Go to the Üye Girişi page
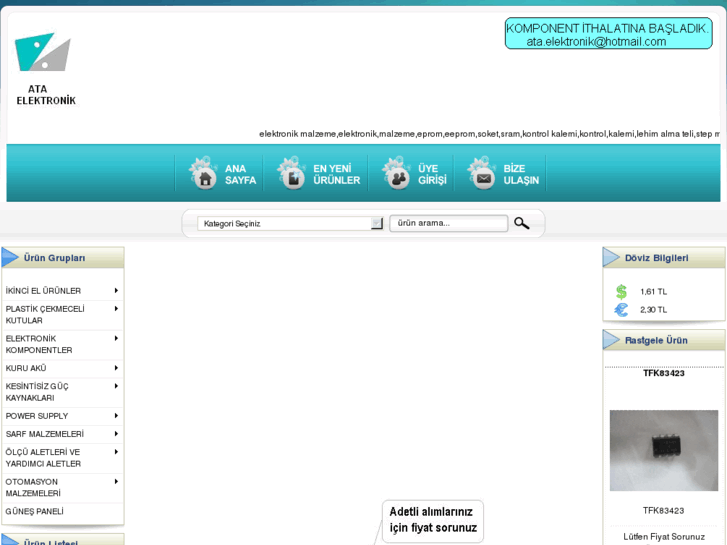 (432, 174)
